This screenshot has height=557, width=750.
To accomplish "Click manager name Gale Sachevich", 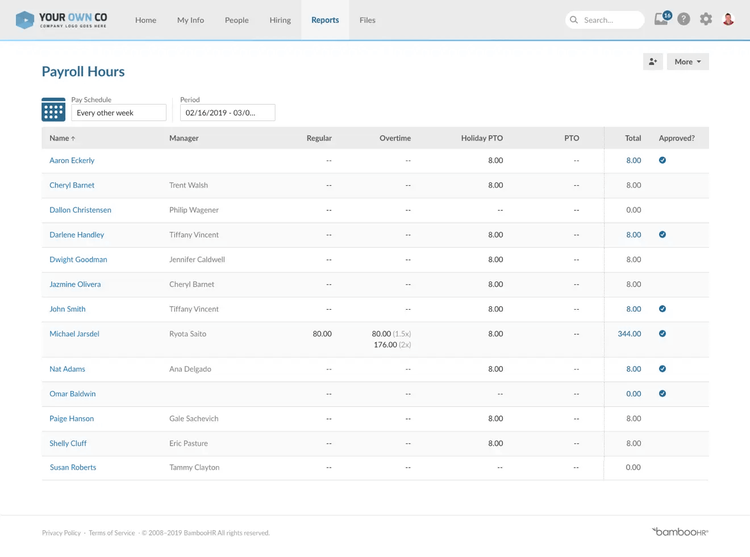I will point(194,419).
